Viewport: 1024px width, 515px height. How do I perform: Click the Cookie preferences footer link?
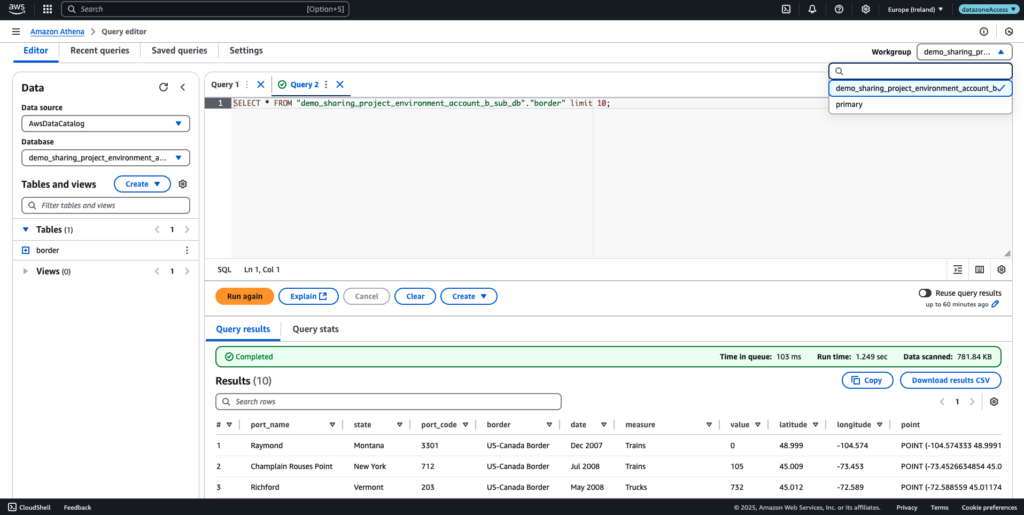click(x=989, y=507)
